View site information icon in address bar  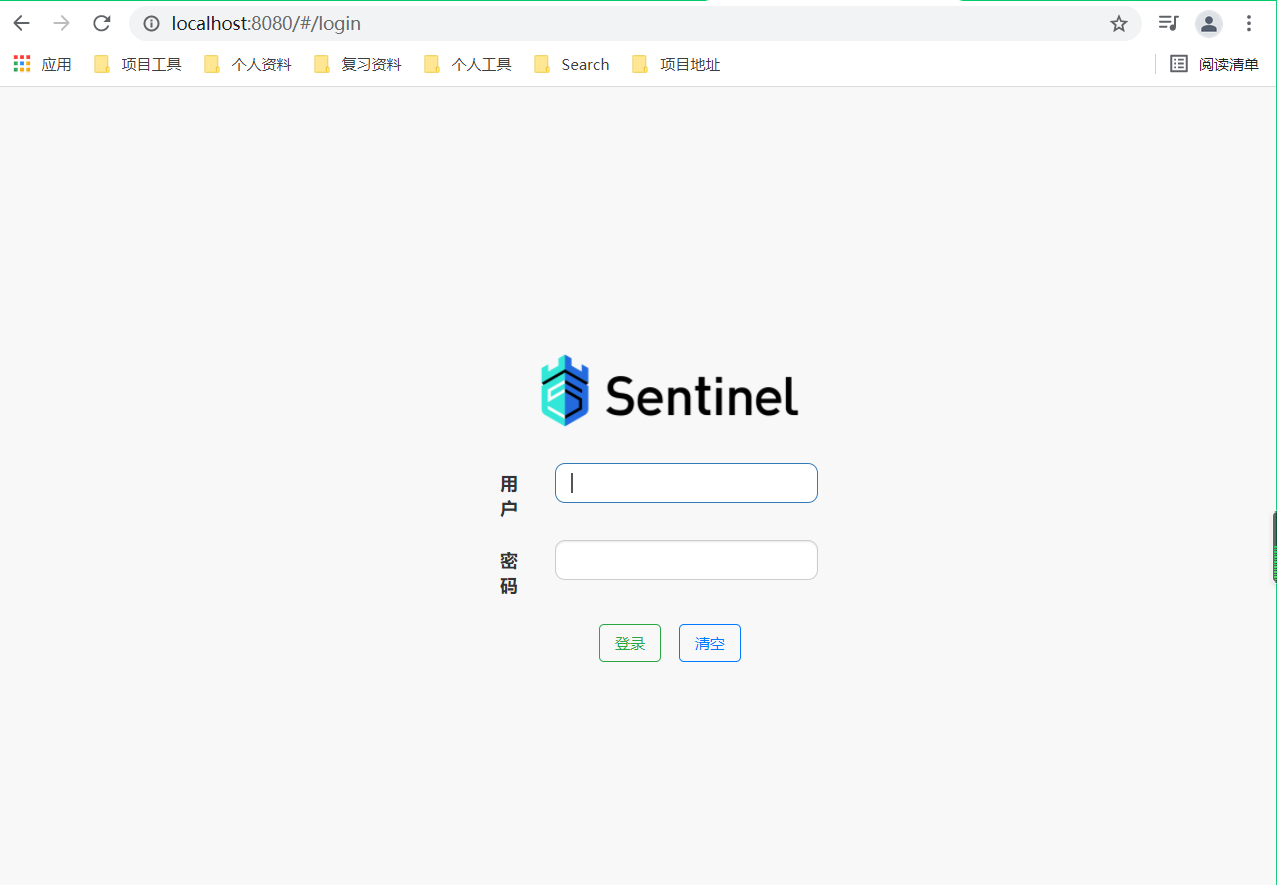[151, 23]
